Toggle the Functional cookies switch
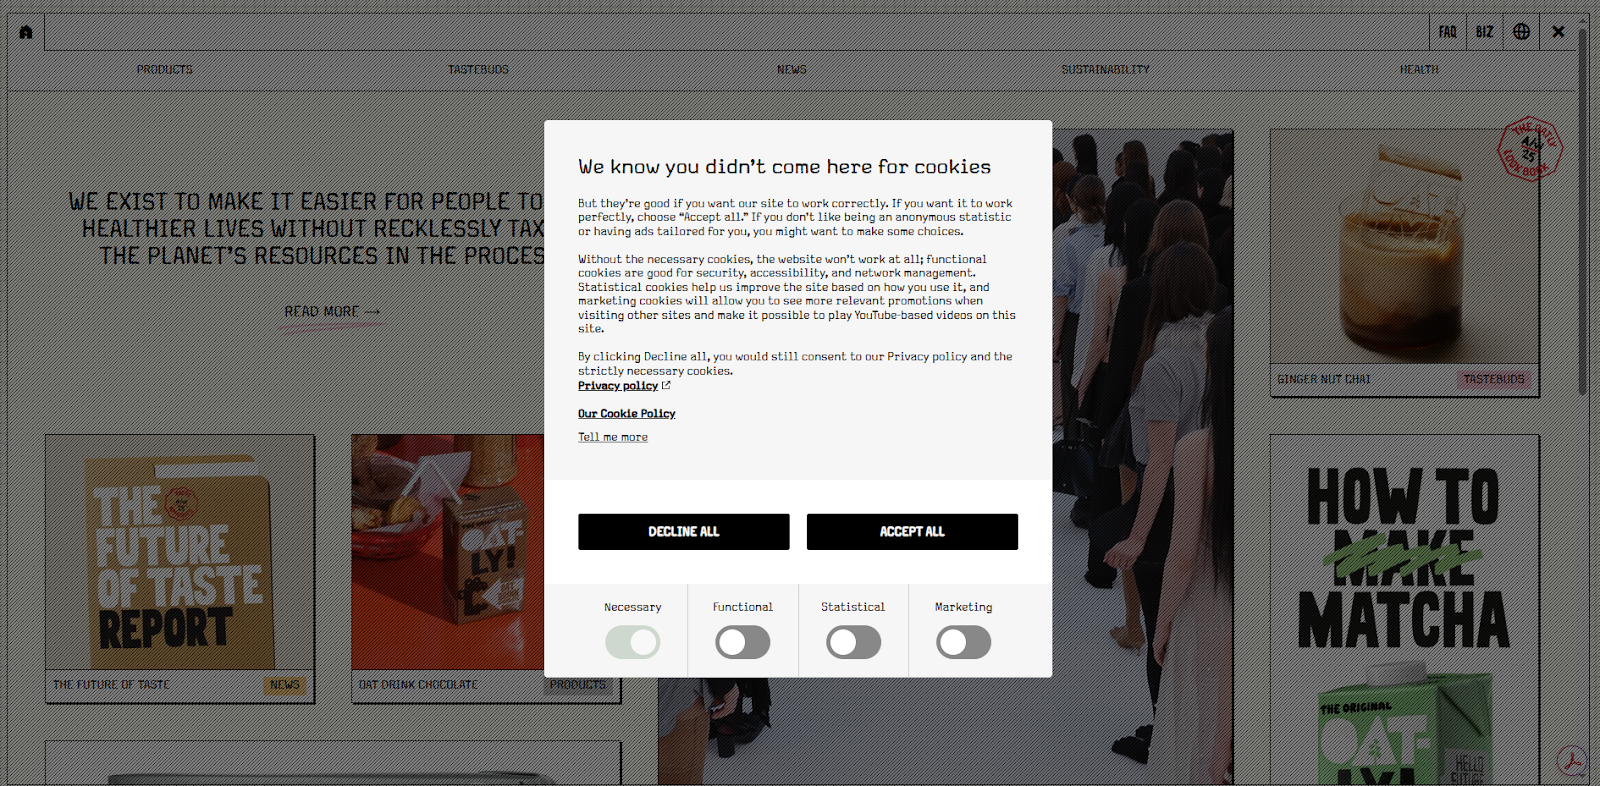The height and width of the screenshot is (786, 1600). (x=742, y=642)
